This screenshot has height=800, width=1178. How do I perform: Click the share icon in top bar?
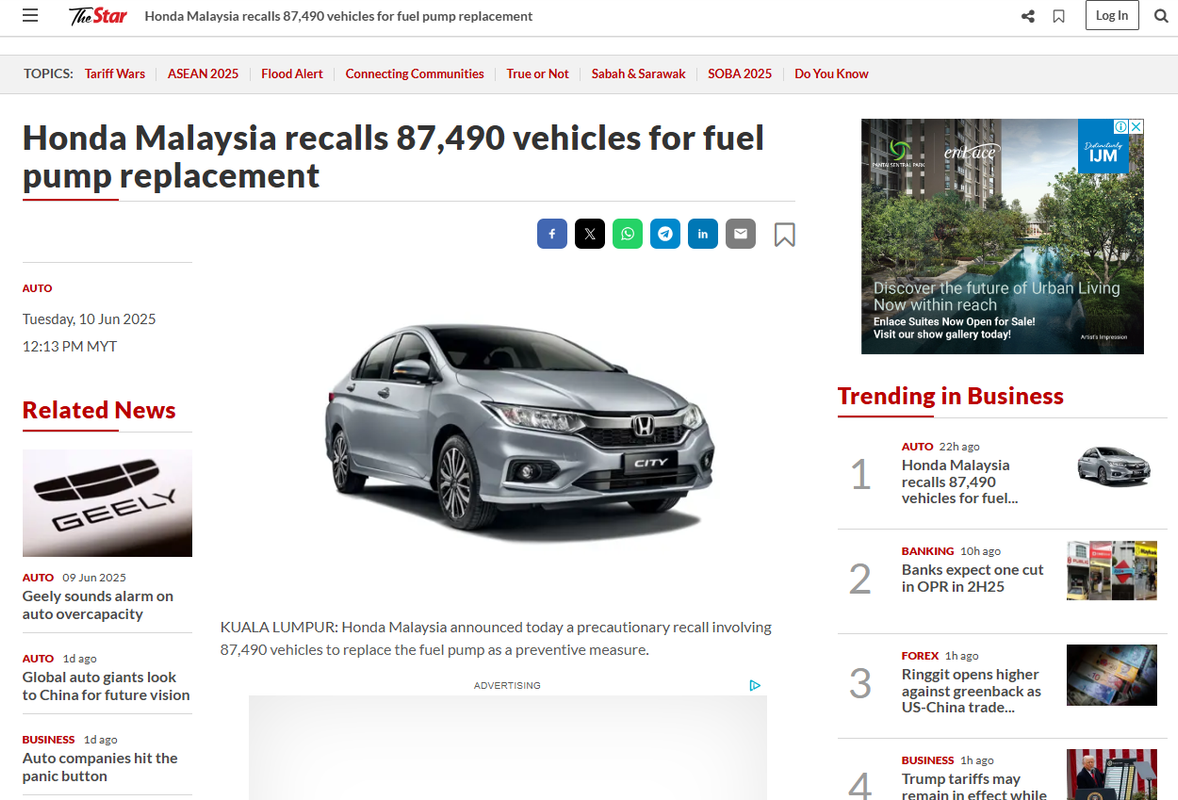pos(1028,16)
